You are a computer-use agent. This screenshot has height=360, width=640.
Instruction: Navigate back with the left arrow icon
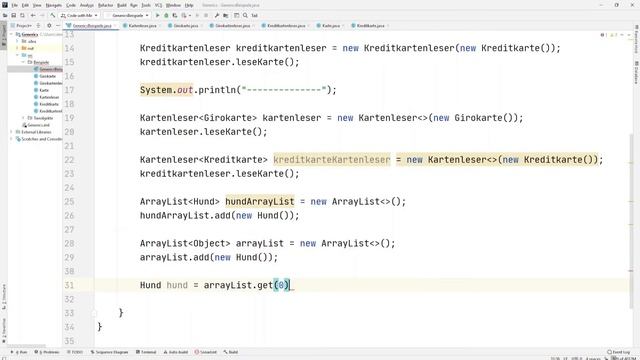point(33,16)
